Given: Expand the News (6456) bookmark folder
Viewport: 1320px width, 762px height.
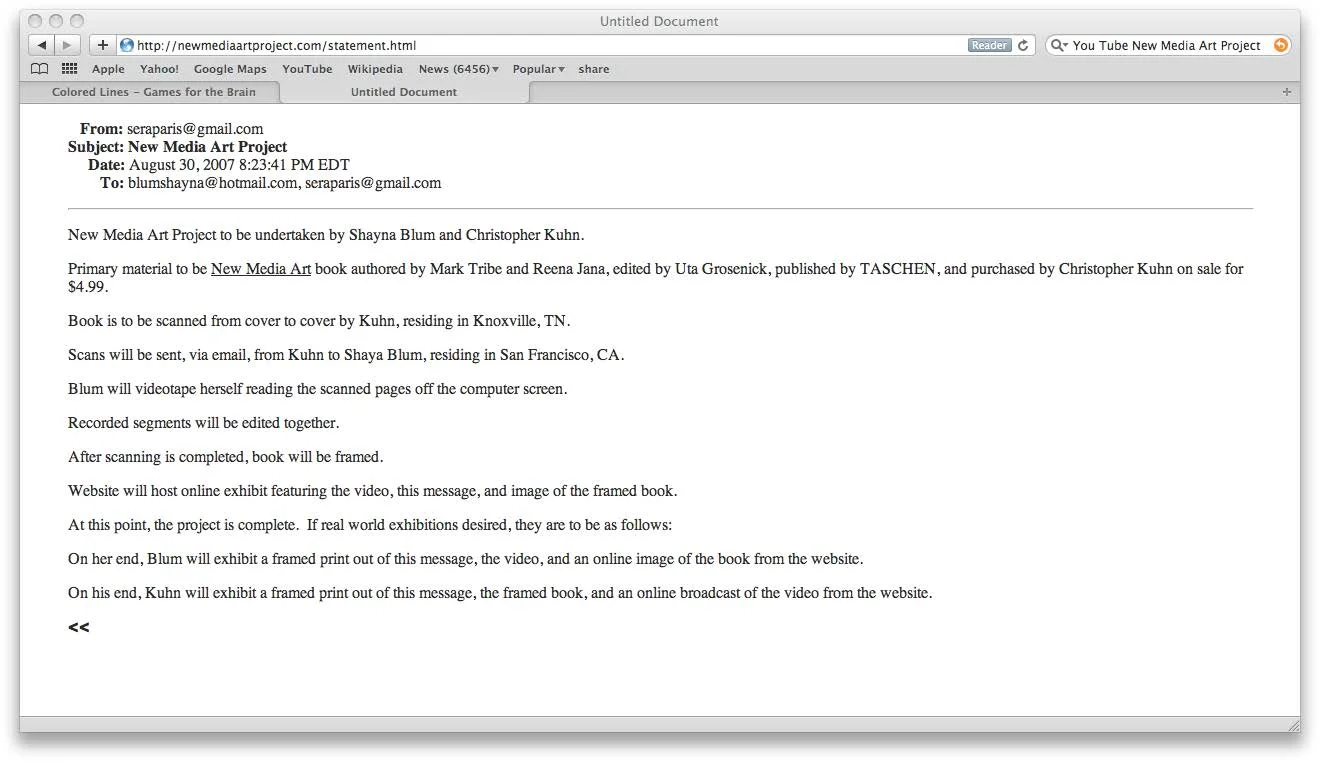Looking at the screenshot, I should pyautogui.click(x=459, y=69).
